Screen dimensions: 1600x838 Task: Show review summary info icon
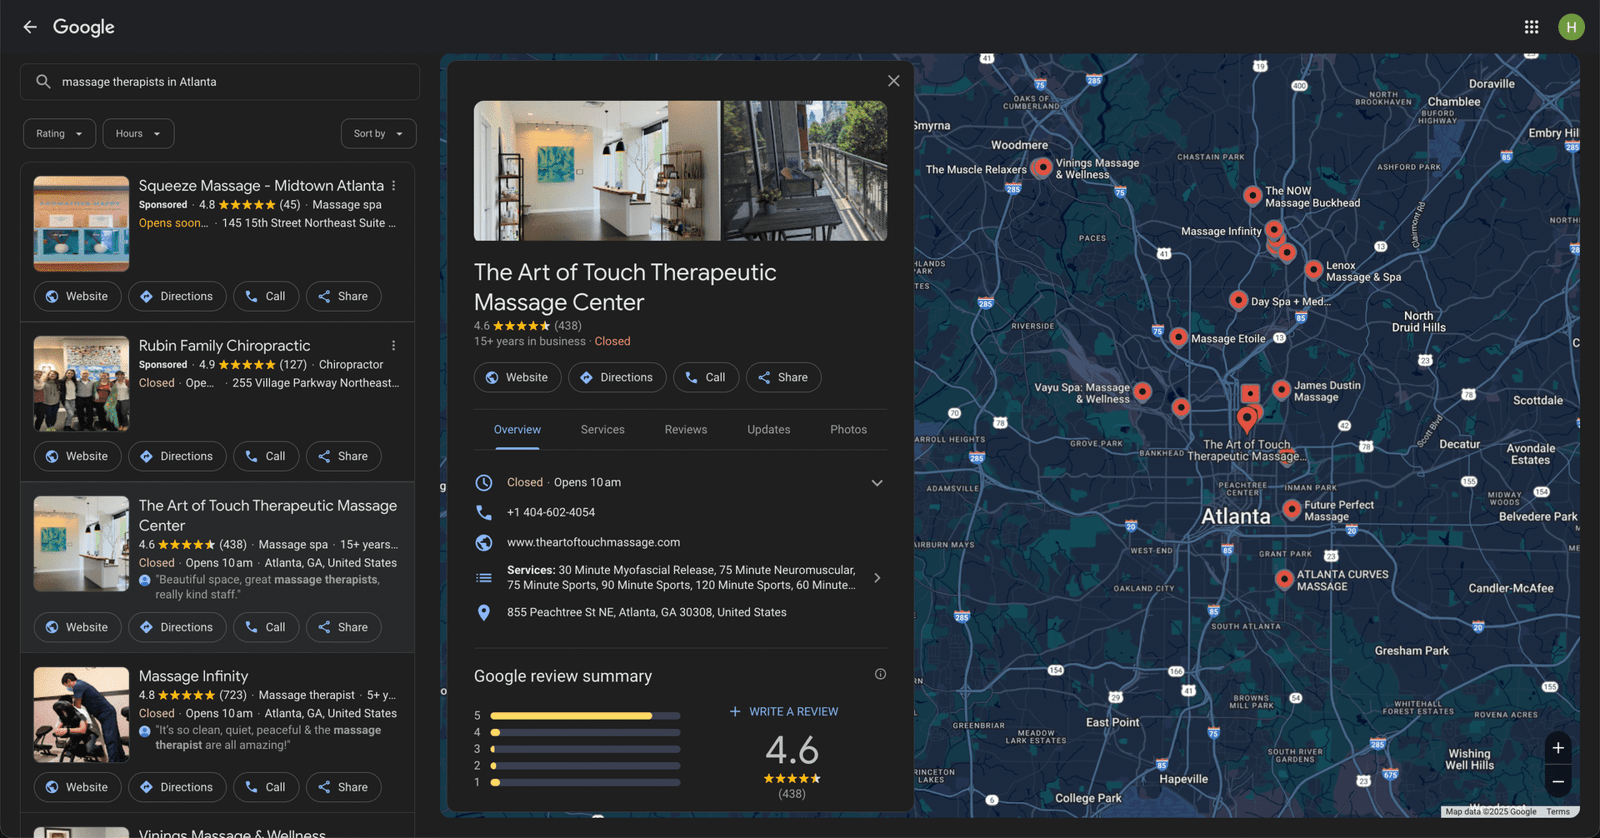point(880,674)
